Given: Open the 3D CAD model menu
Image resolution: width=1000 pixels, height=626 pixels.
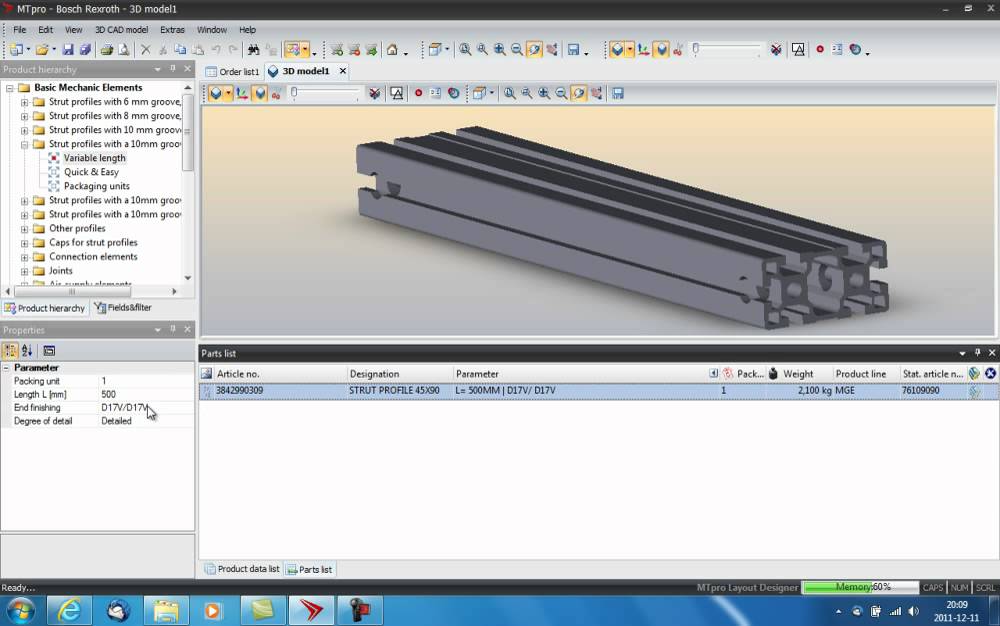Looking at the screenshot, I should (121, 29).
